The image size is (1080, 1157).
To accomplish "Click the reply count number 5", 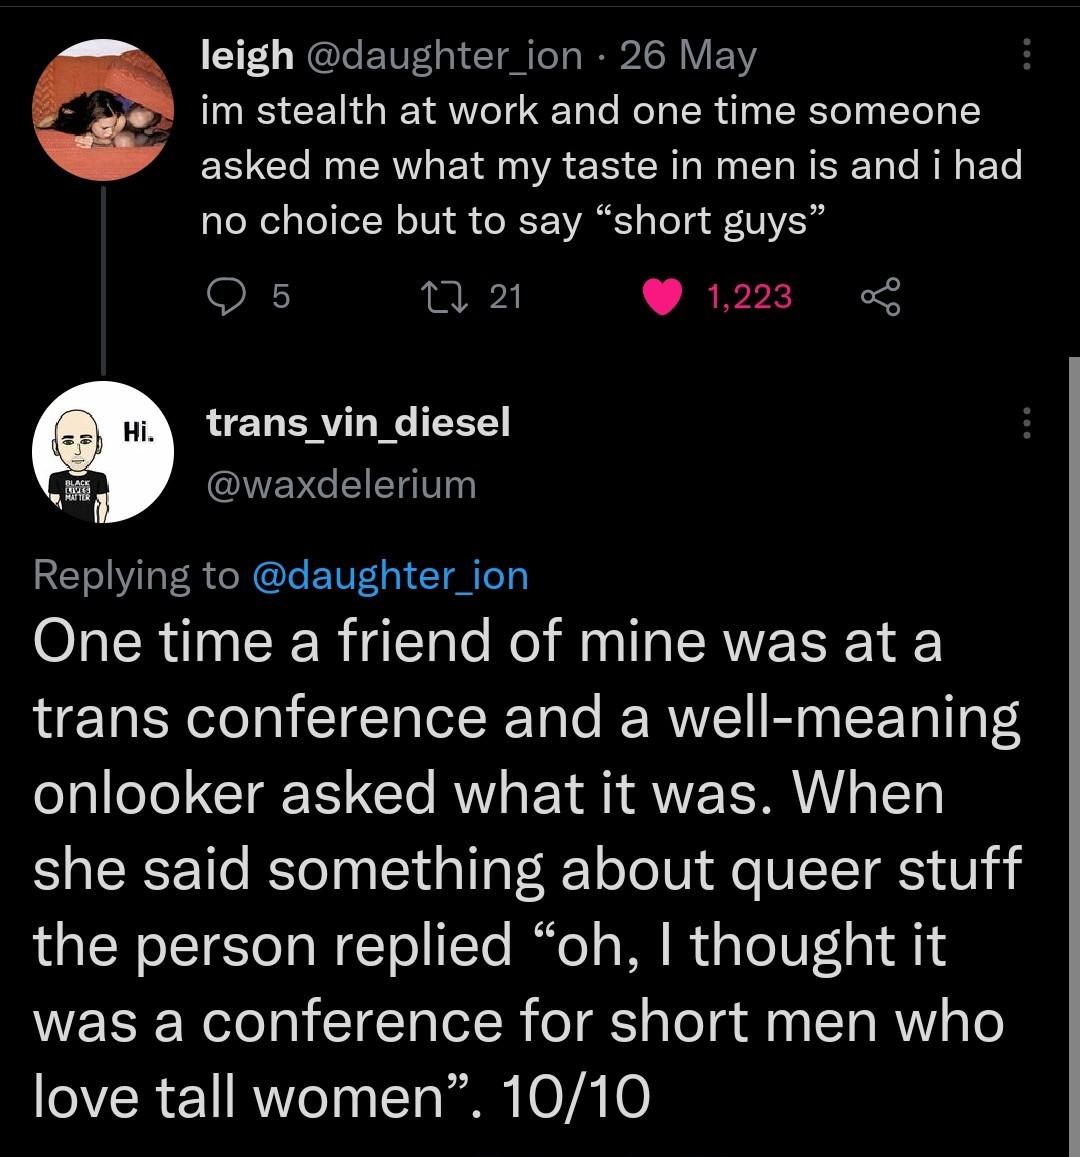I will click(280, 296).
